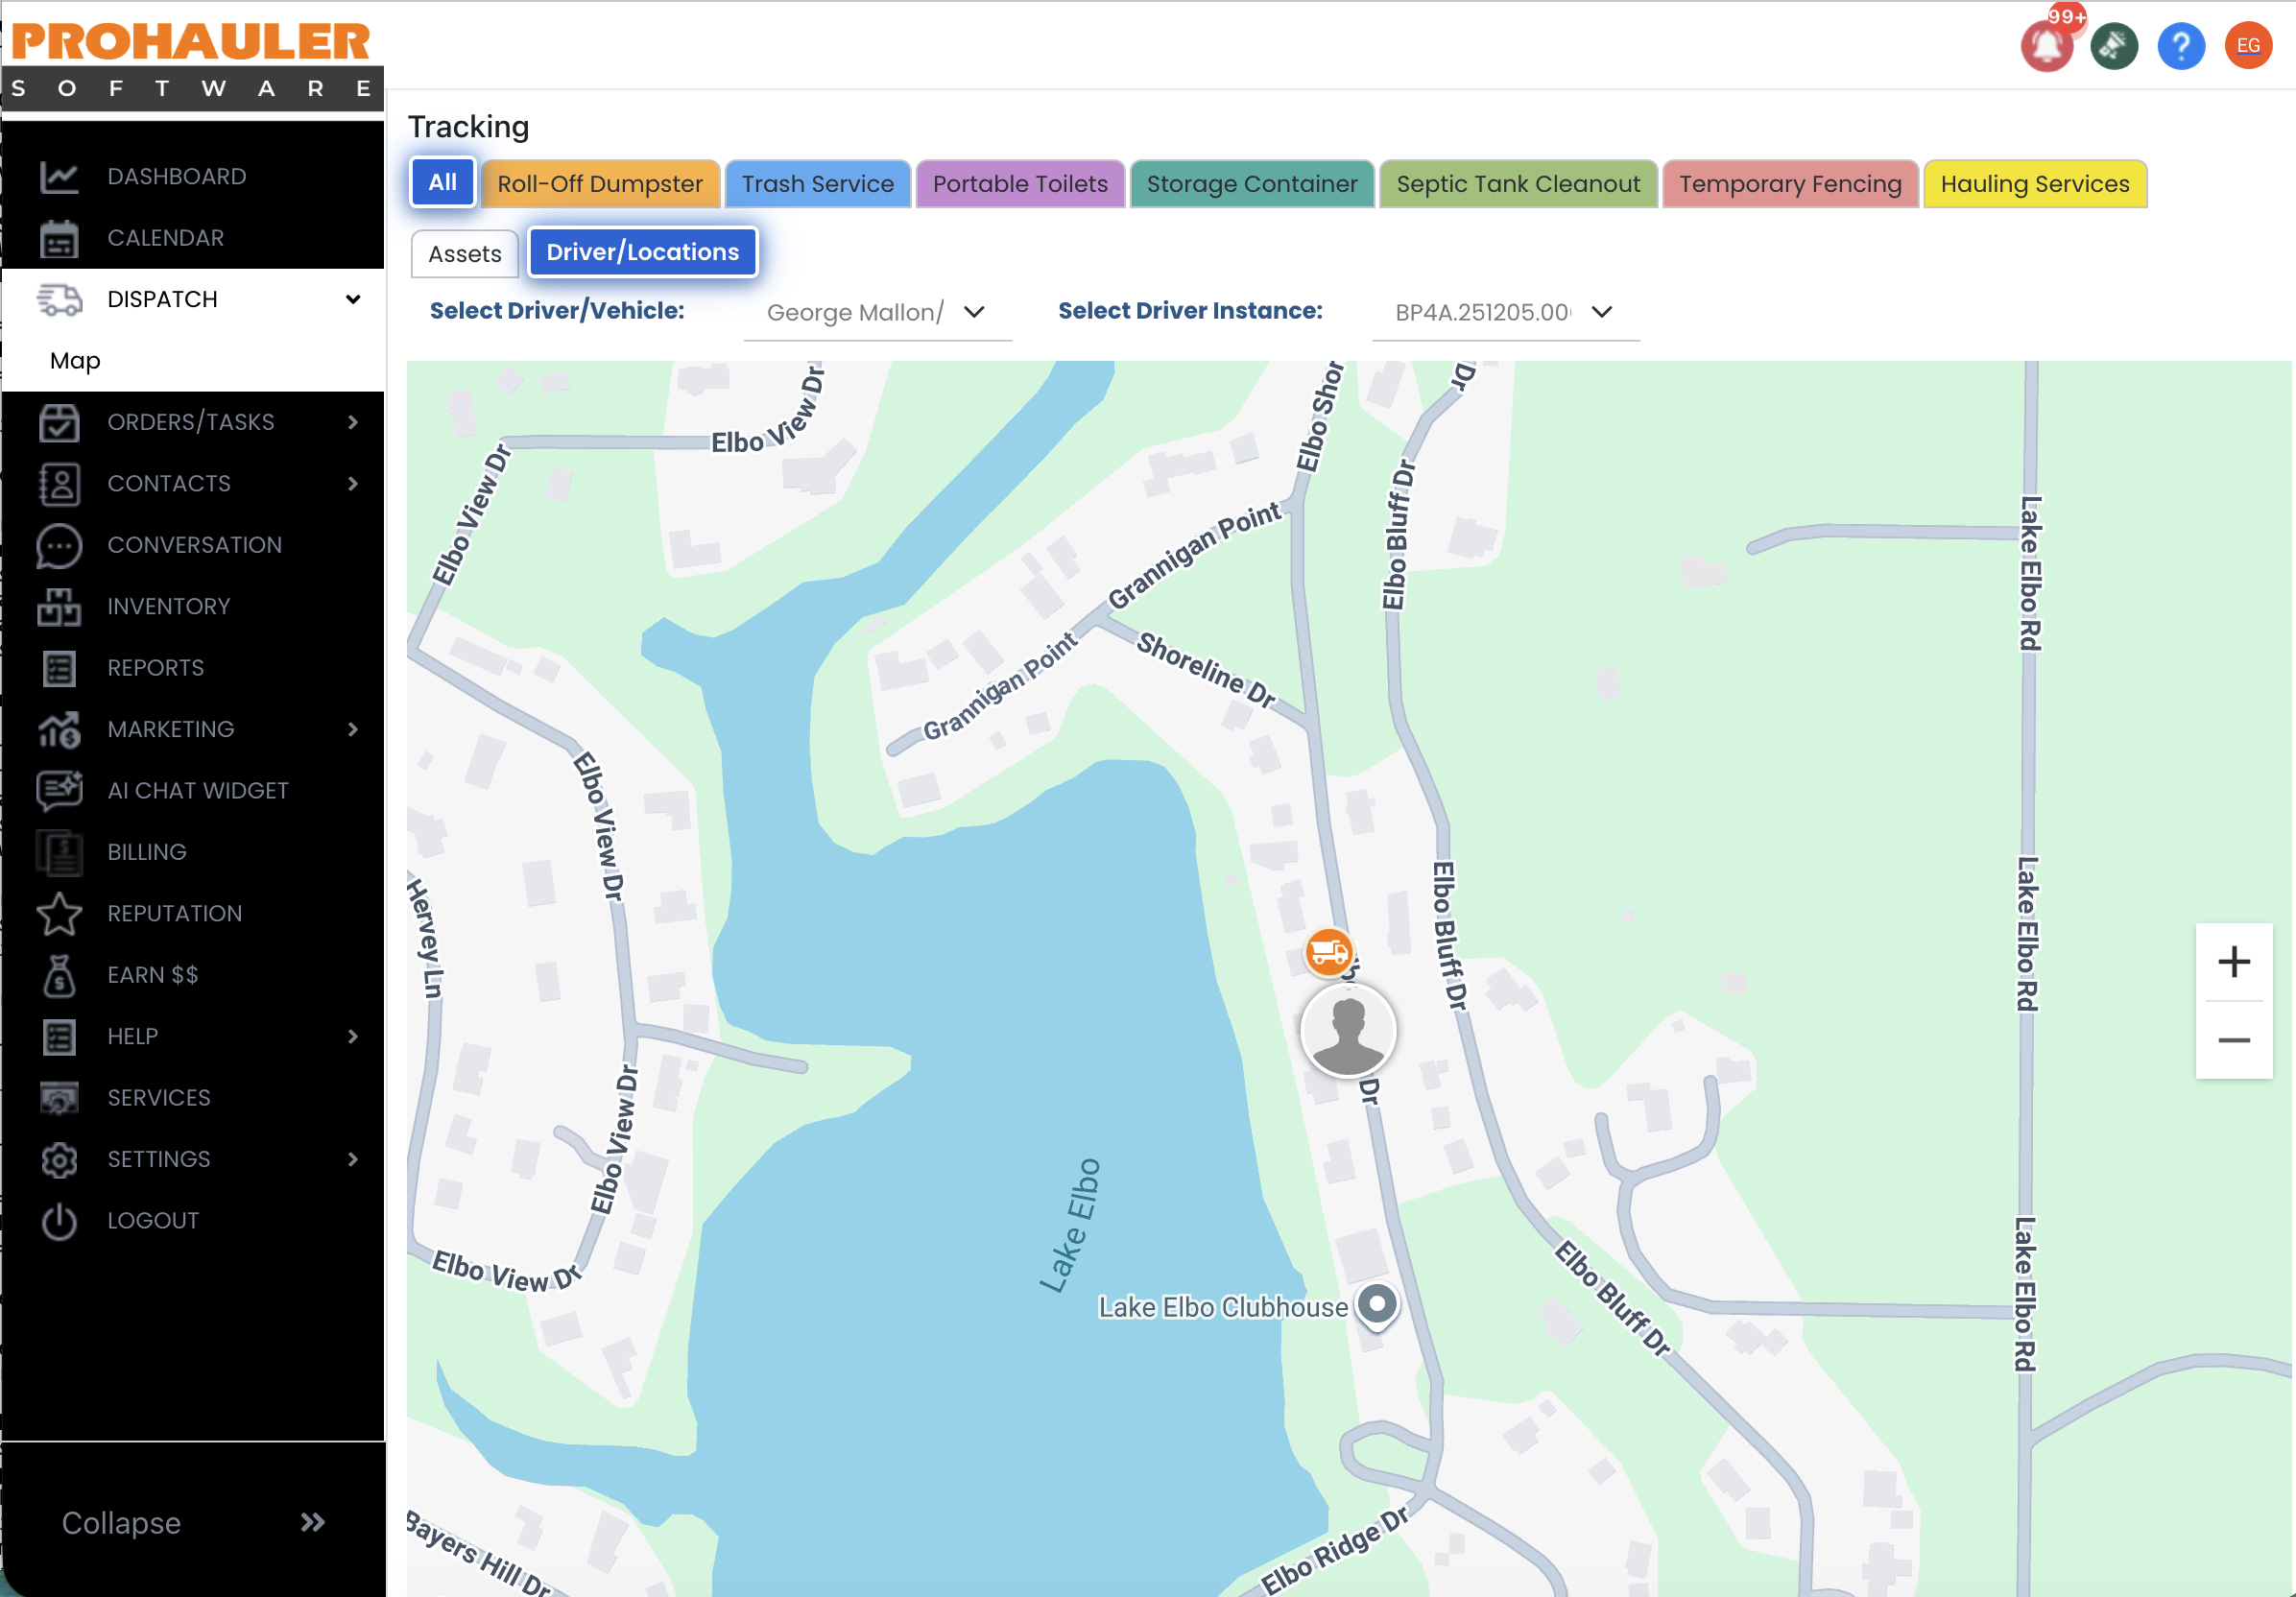Click the AI Chat Widget icon
Viewport: 2296px width, 1597px height.
[59, 791]
